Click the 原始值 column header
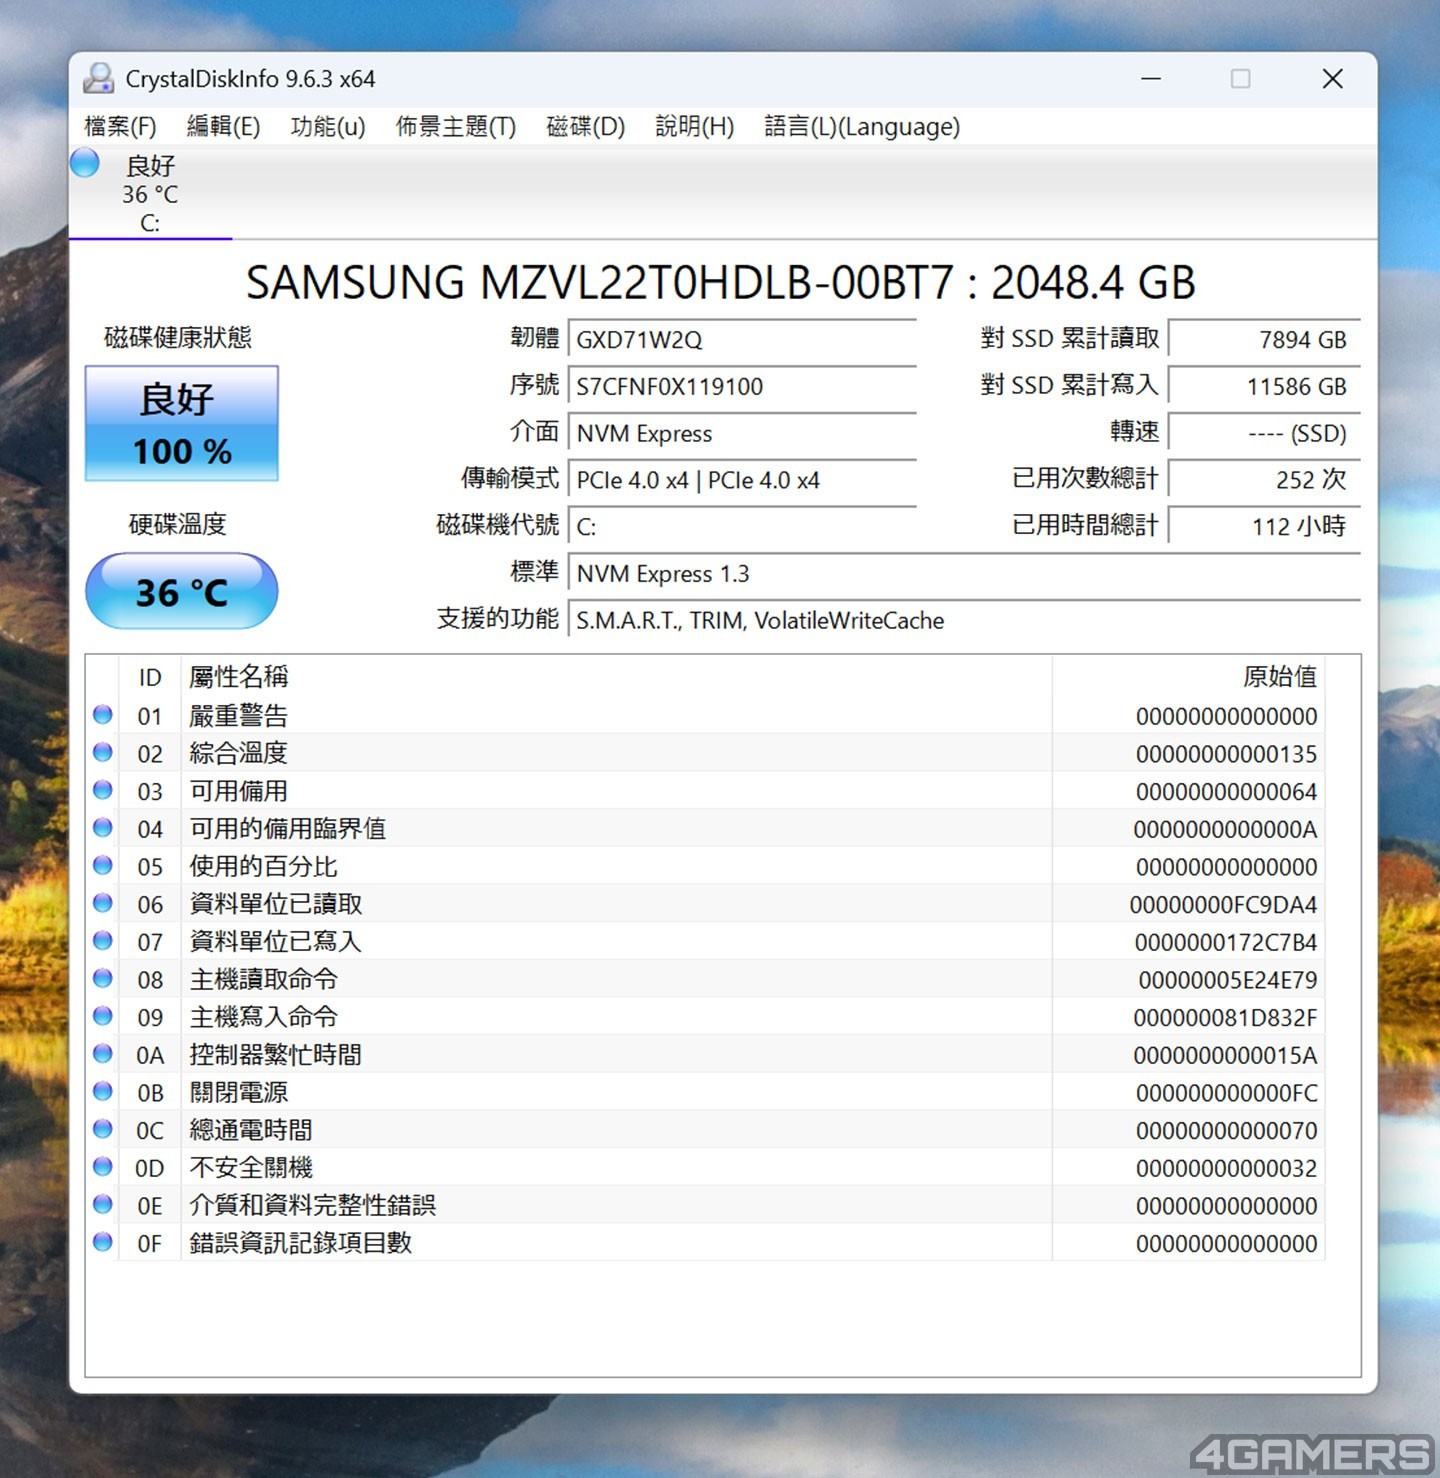This screenshot has width=1440, height=1478. pyautogui.click(x=1188, y=677)
